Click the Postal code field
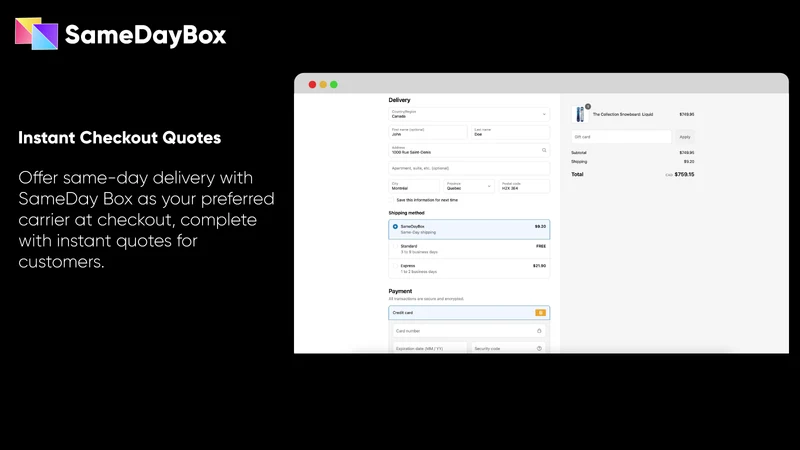The width and height of the screenshot is (800, 450). (524, 186)
